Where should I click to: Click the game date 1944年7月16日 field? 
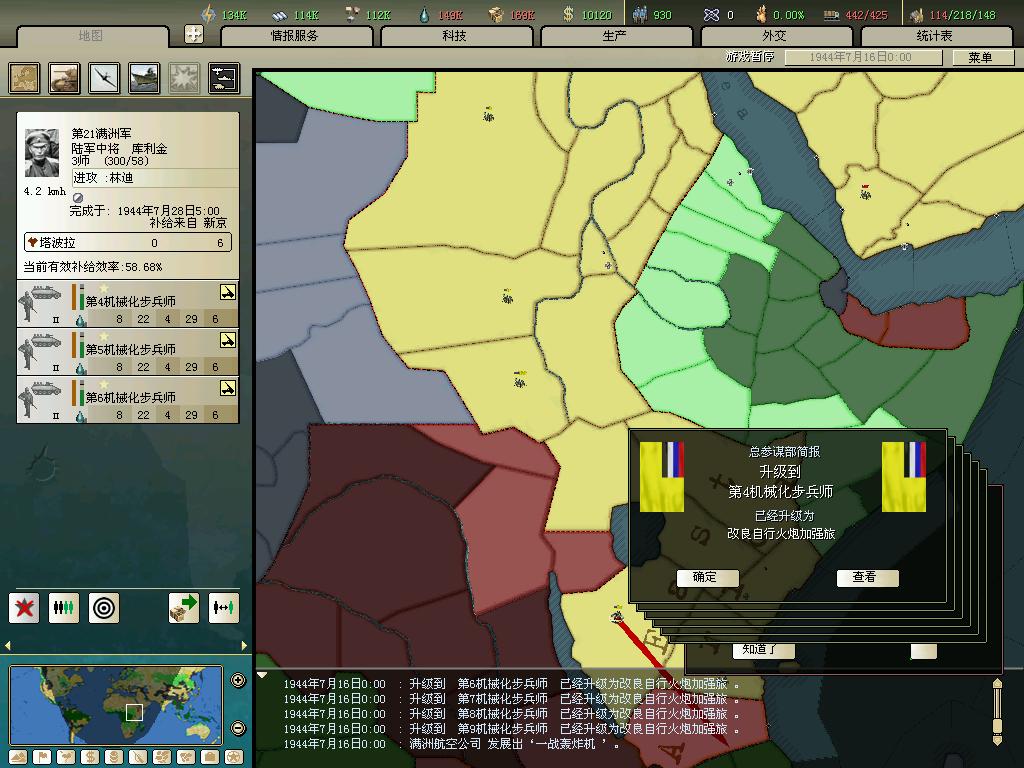[861, 57]
